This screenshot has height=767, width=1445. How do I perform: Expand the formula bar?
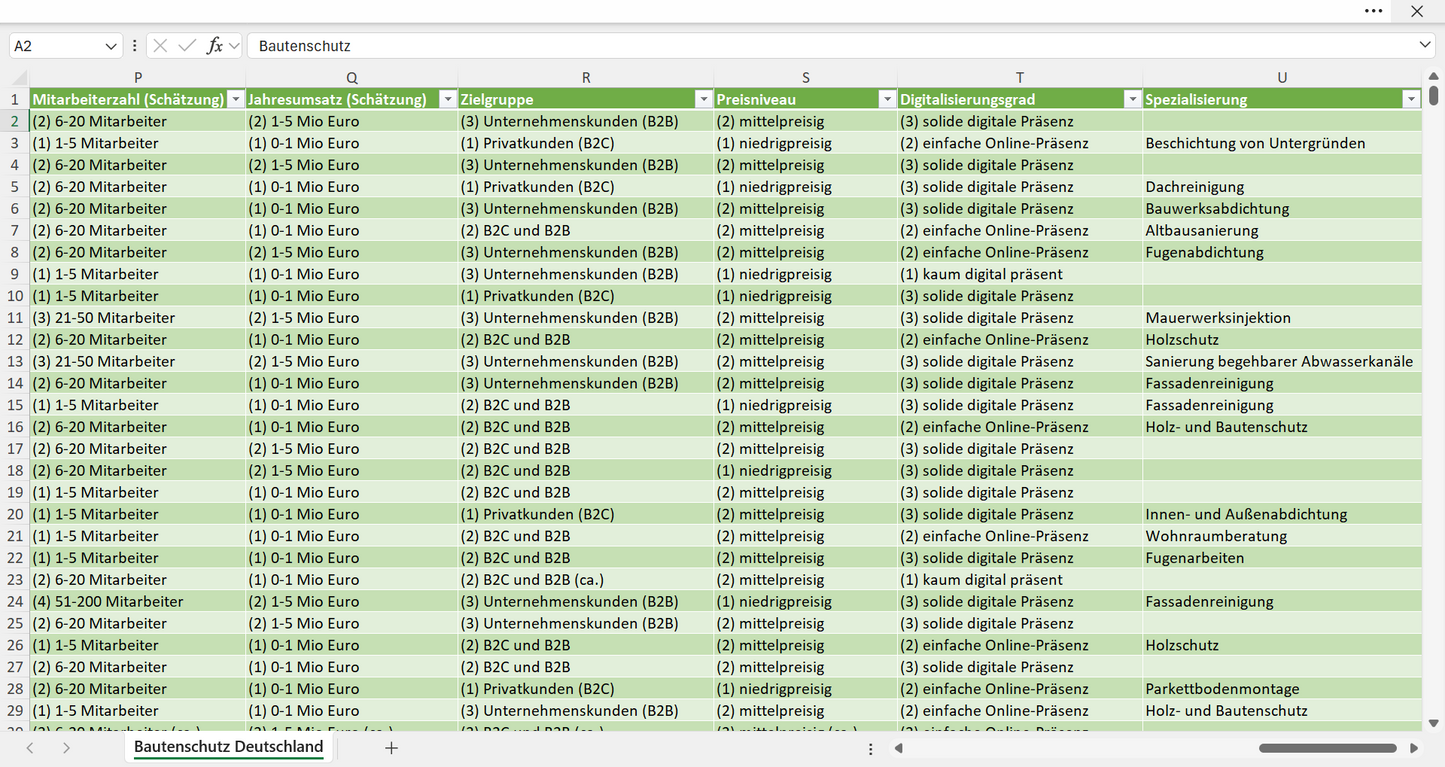1425,46
